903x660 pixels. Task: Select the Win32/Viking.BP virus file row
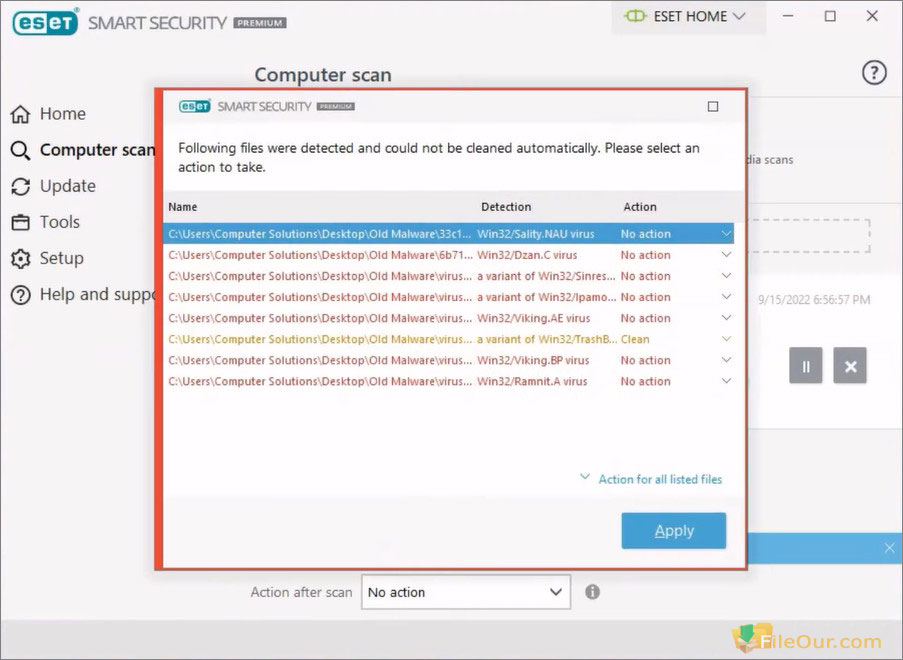[x=448, y=360]
